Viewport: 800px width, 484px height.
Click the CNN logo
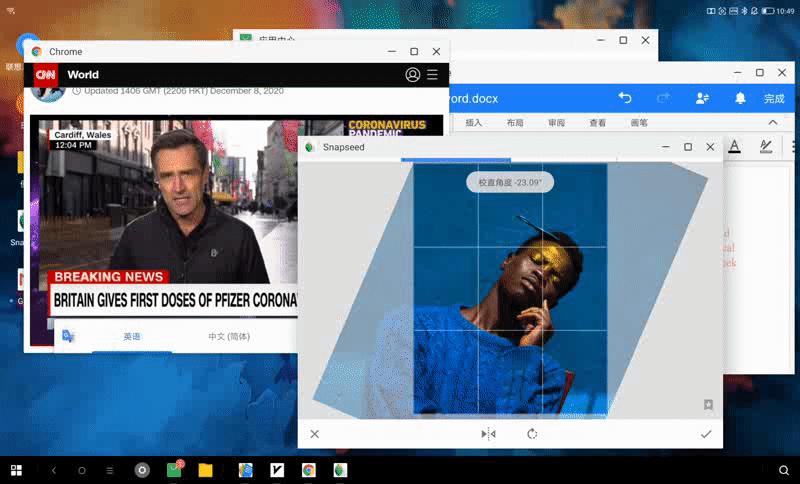(x=46, y=75)
